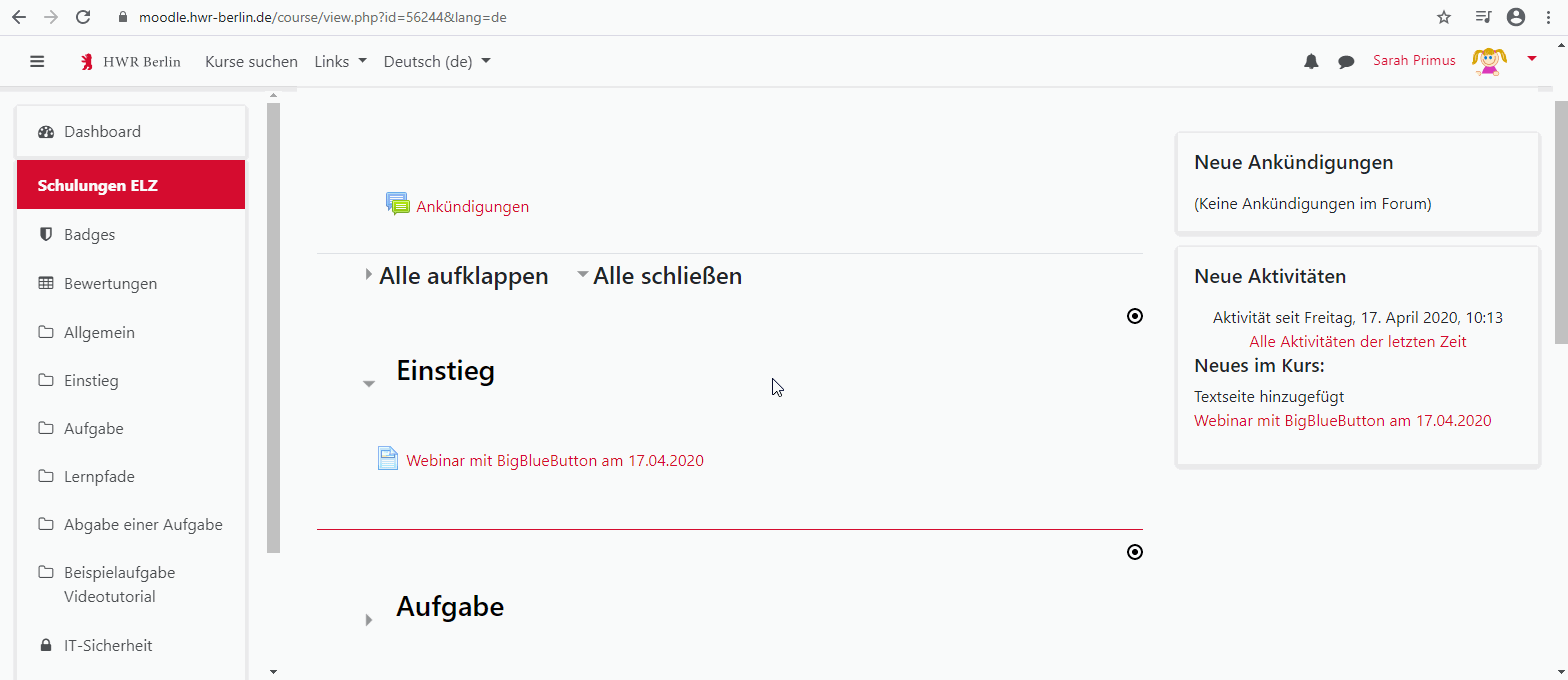Viewport: 1568px width, 680px height.
Task: Toggle the Aufgabe section focus radio button
Action: click(x=1134, y=552)
